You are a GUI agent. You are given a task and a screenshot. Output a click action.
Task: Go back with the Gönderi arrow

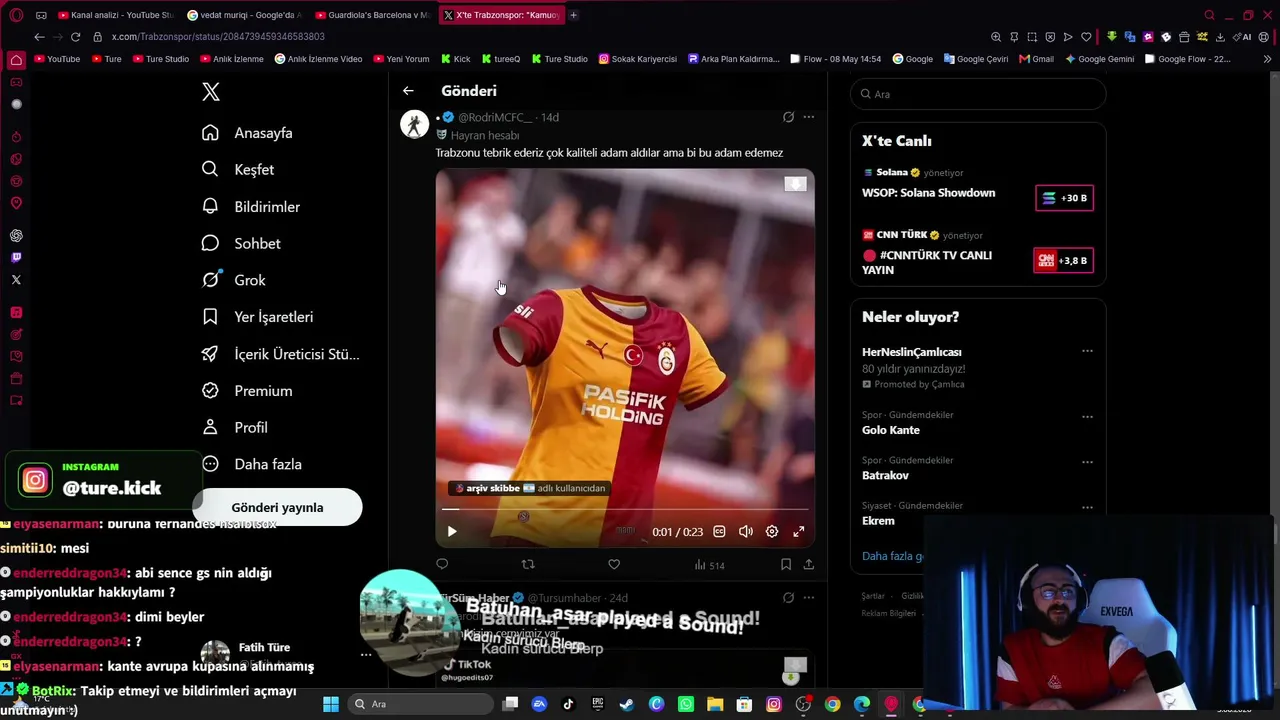pos(408,91)
